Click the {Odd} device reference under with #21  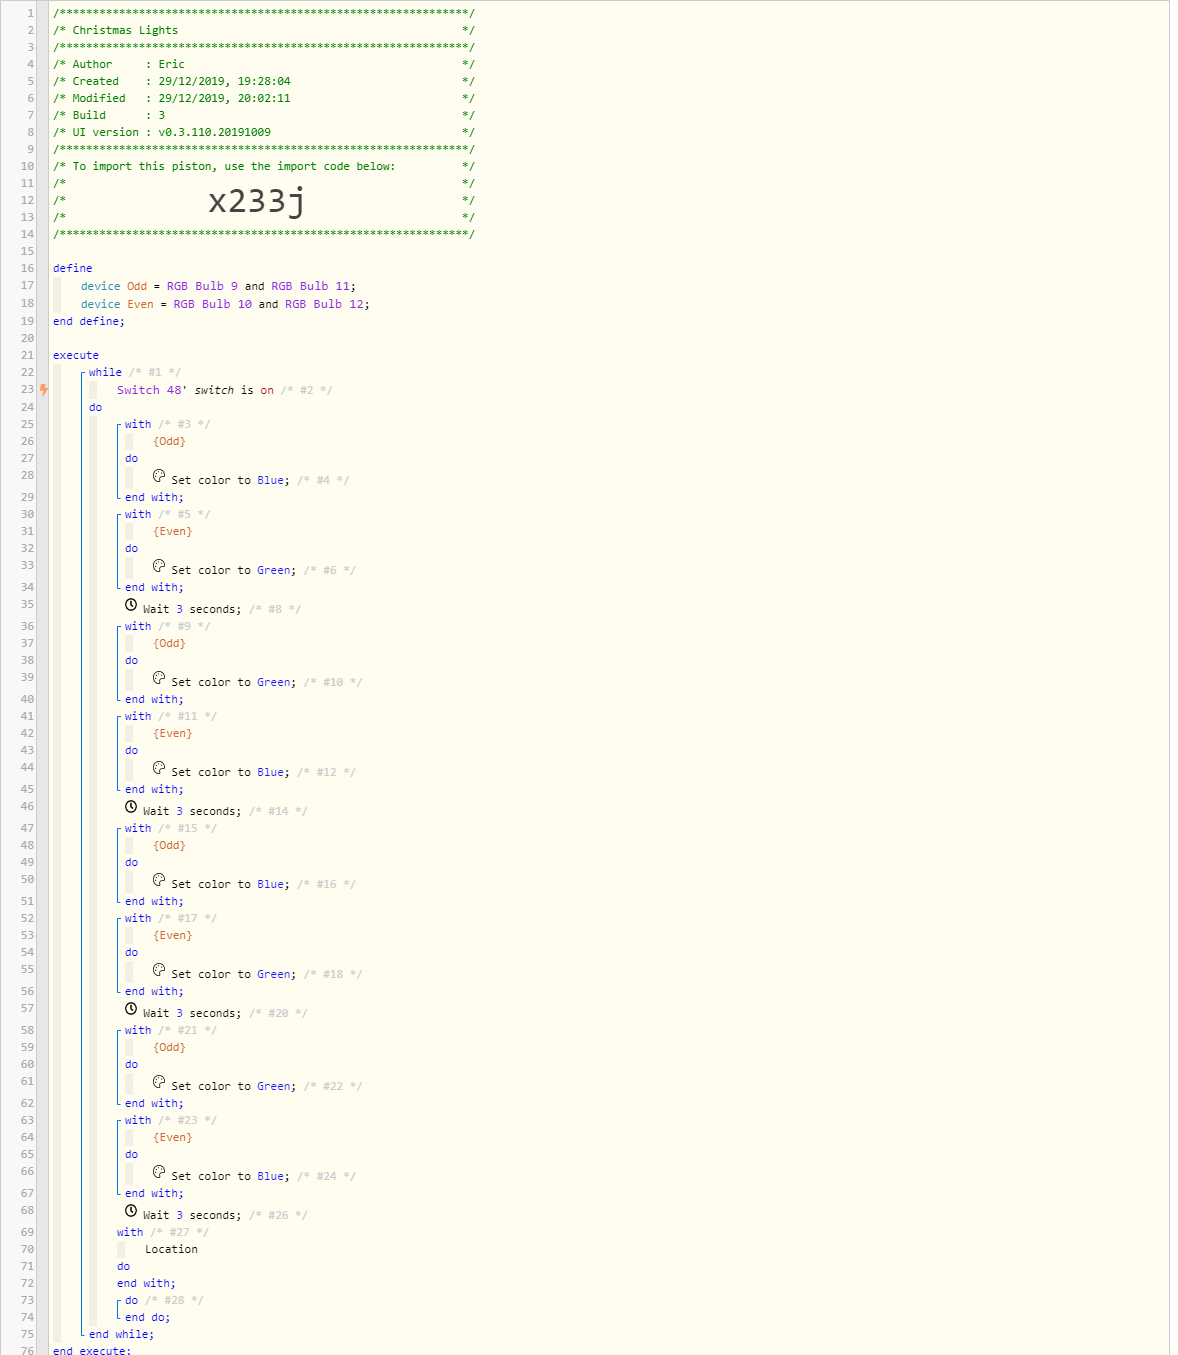[169, 1047]
